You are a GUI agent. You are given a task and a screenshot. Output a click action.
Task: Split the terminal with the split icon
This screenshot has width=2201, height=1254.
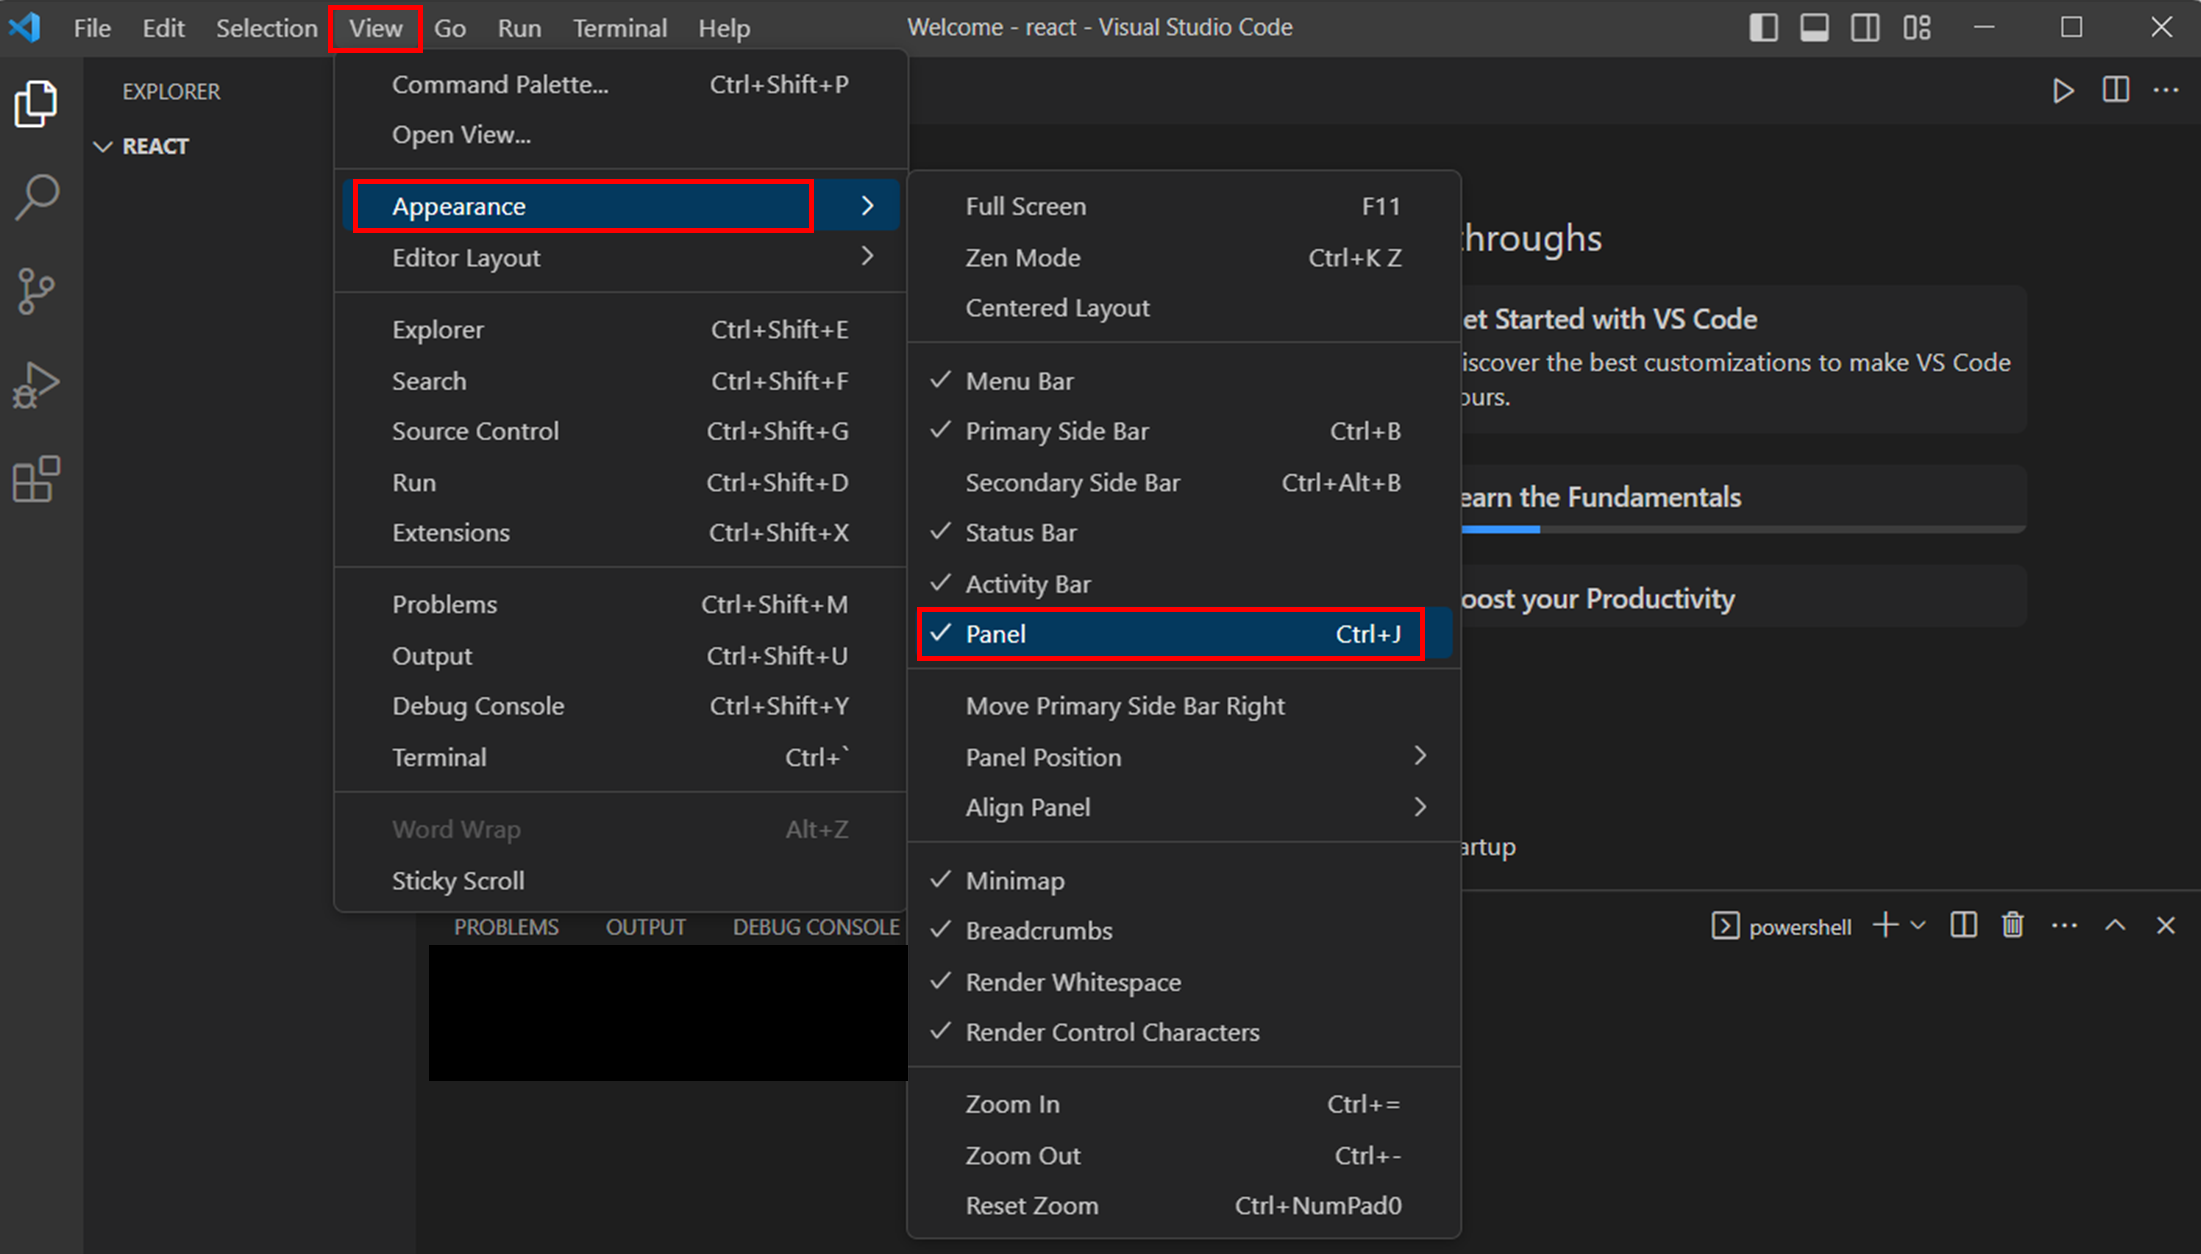[1963, 925]
